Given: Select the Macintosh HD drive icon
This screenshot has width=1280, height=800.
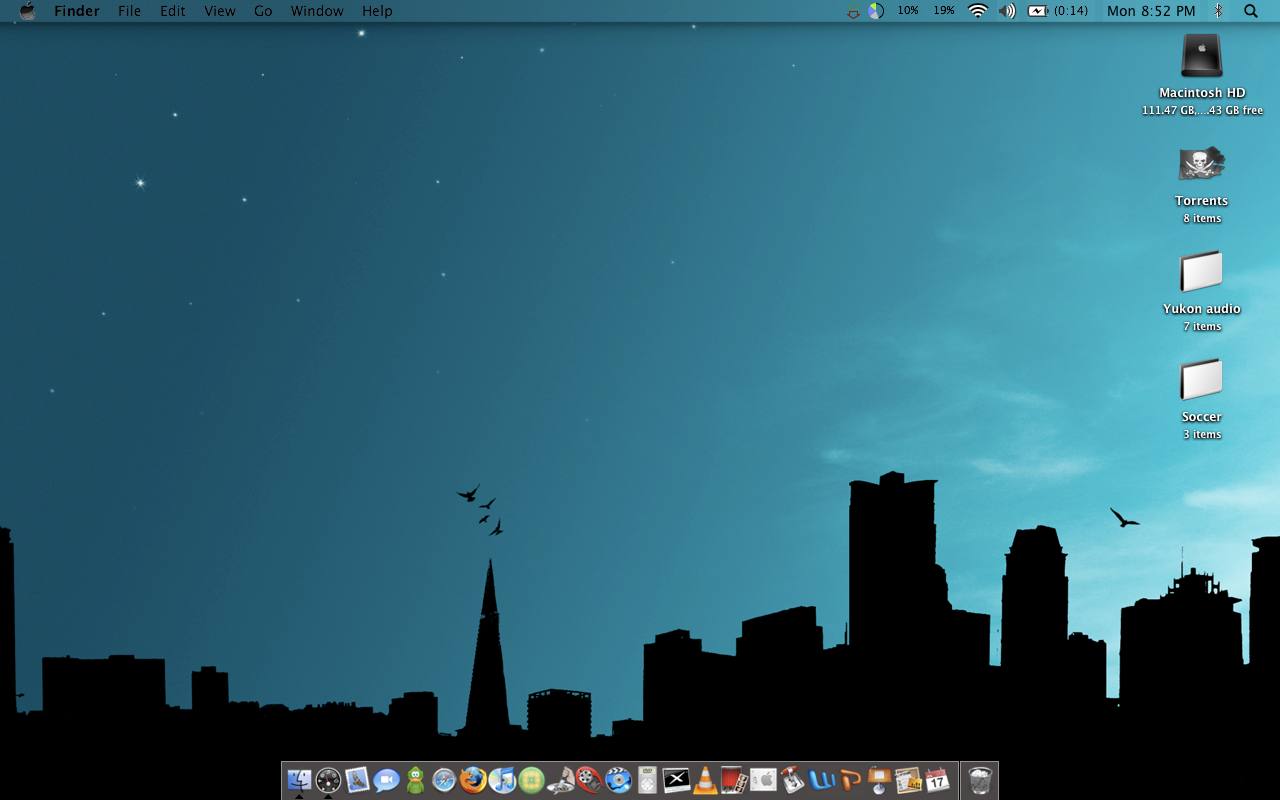Looking at the screenshot, I should point(1201,56).
